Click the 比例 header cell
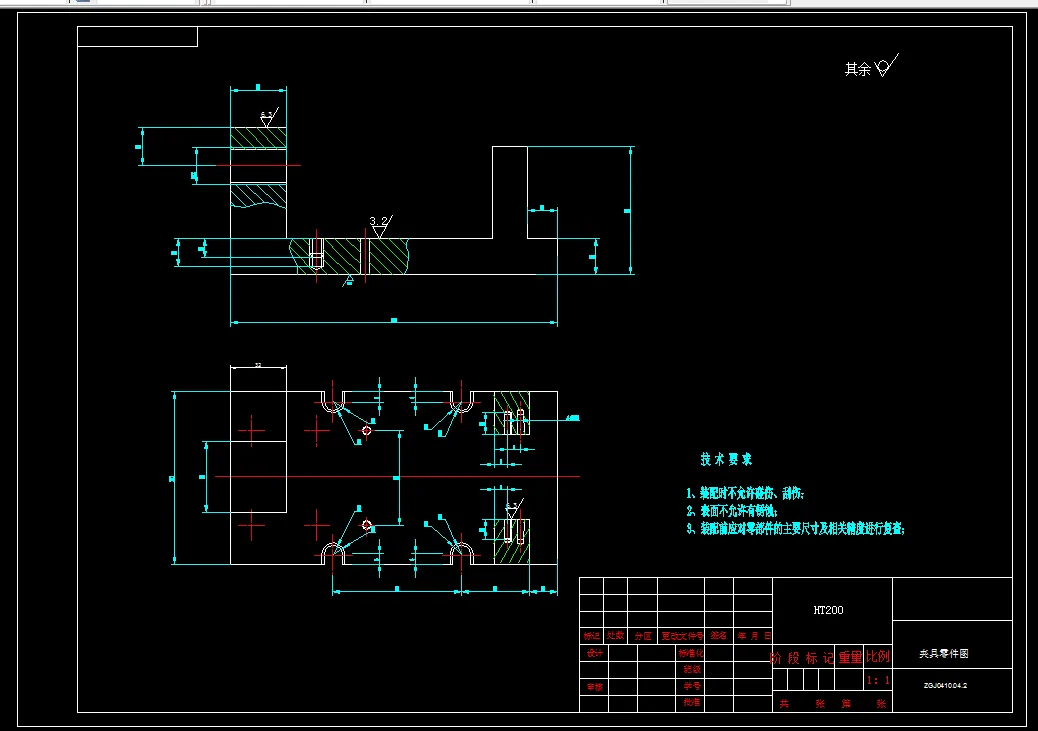 [x=878, y=656]
